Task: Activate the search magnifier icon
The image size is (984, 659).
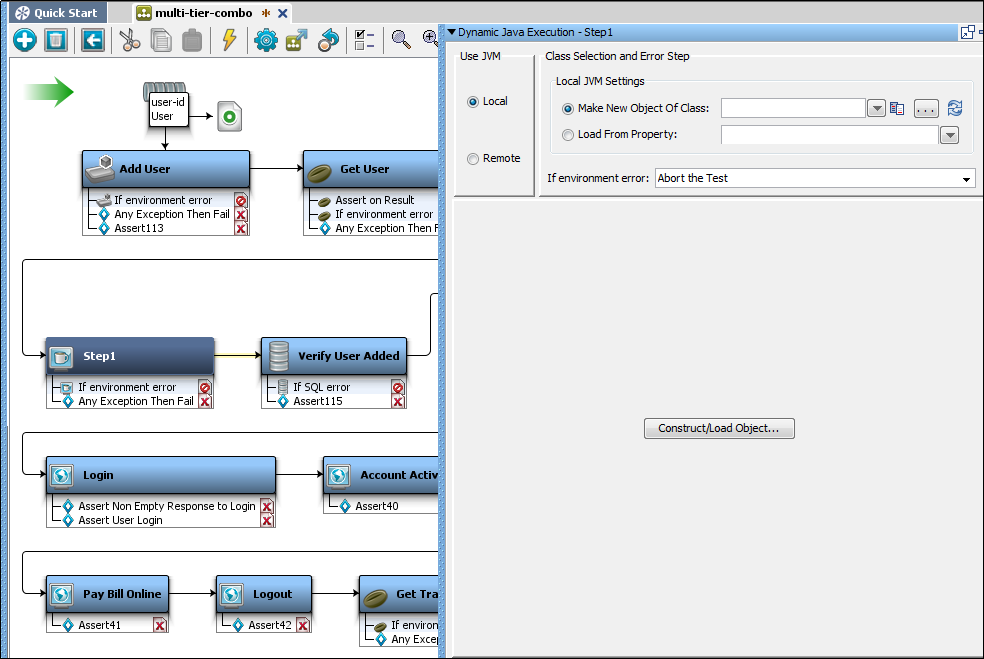Action: point(399,40)
